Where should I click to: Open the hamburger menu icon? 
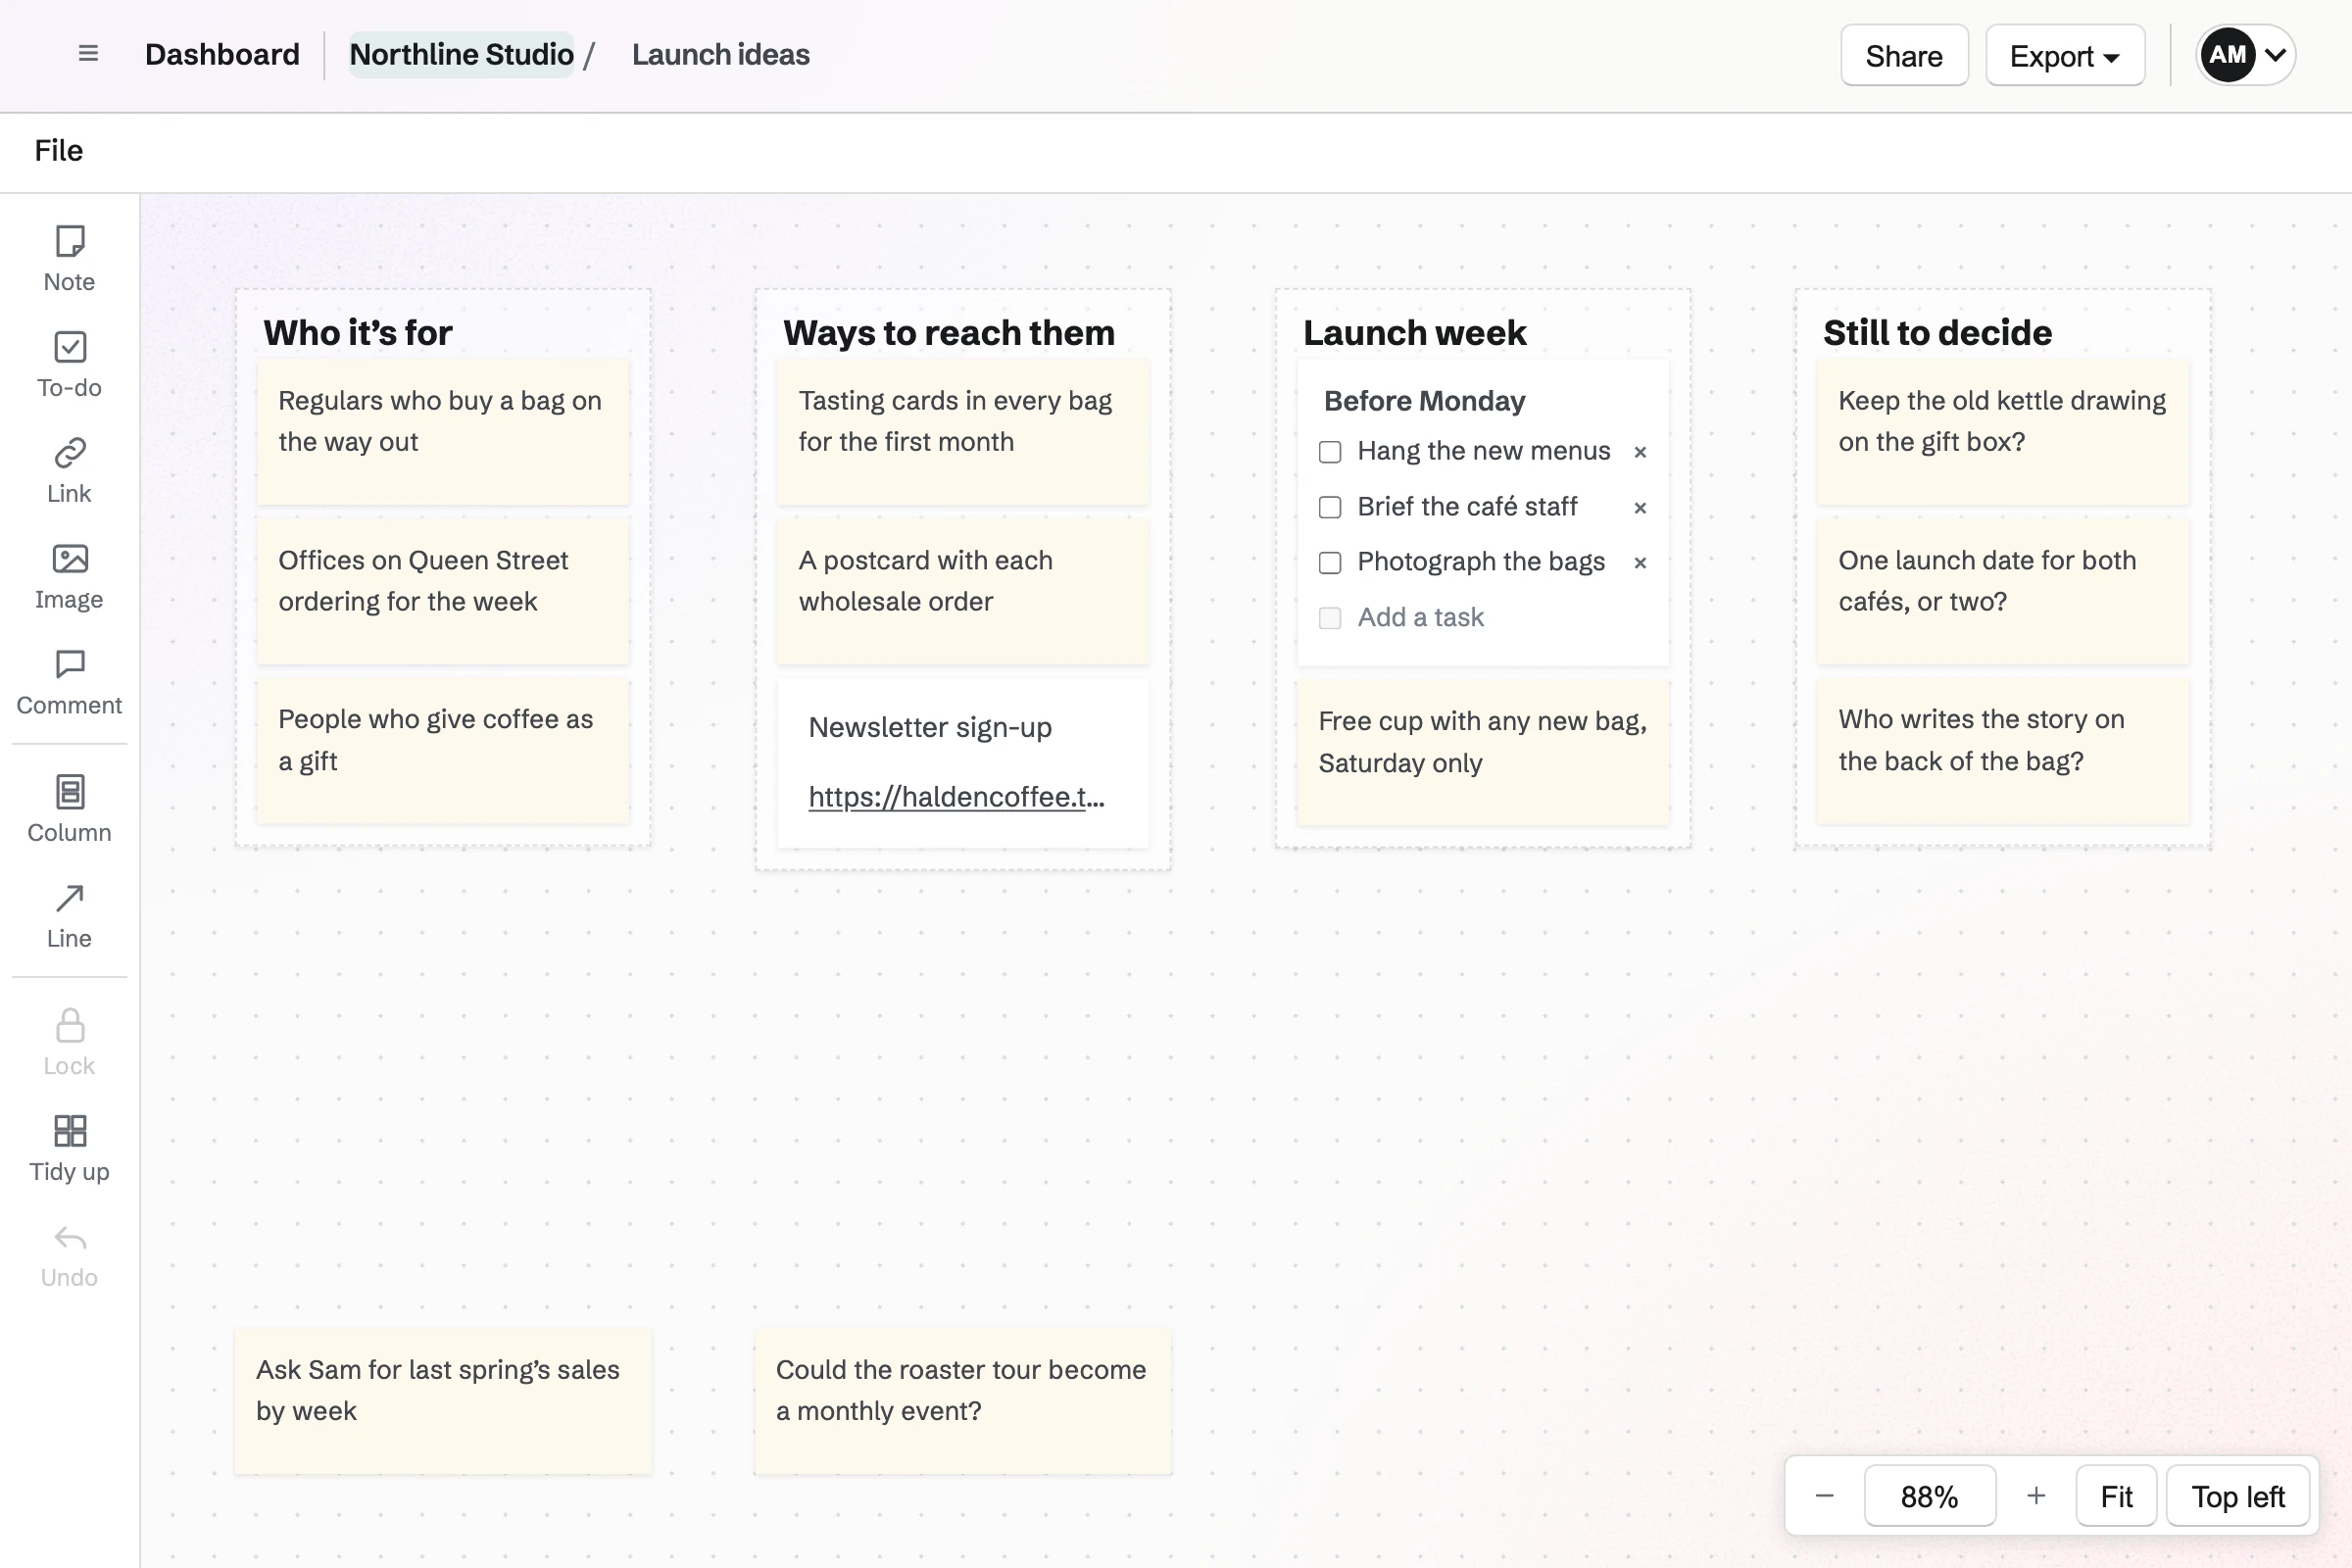(88, 54)
